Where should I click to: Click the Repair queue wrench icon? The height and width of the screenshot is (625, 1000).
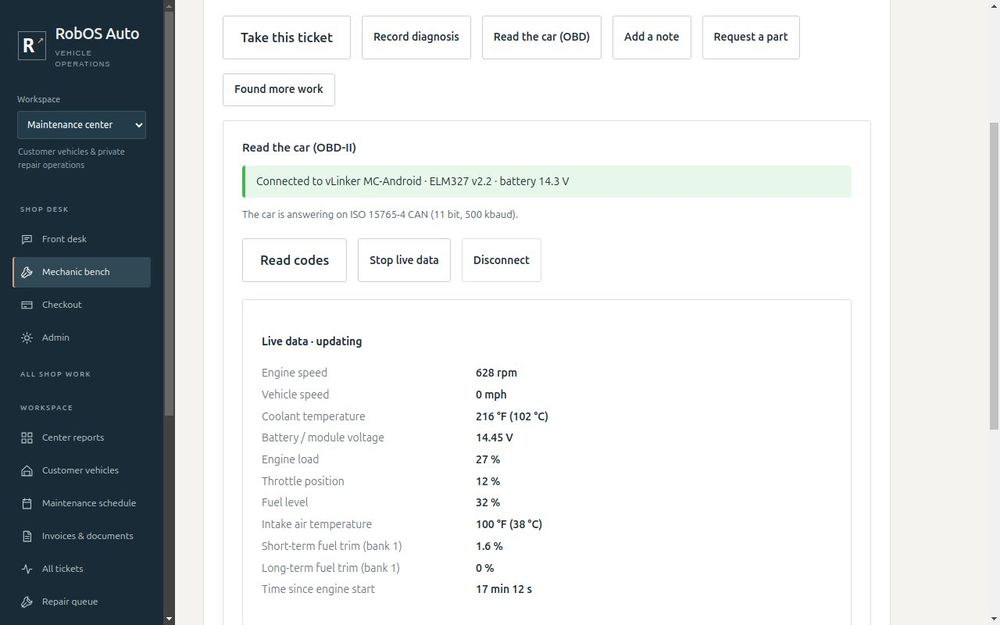(27, 602)
